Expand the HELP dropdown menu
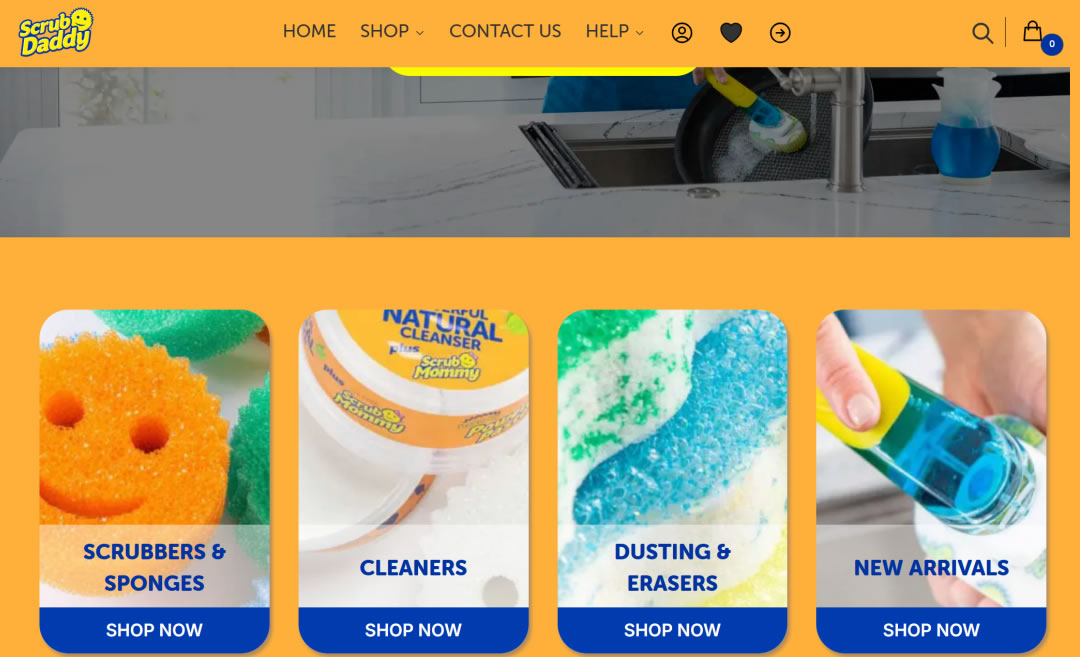 (x=614, y=31)
